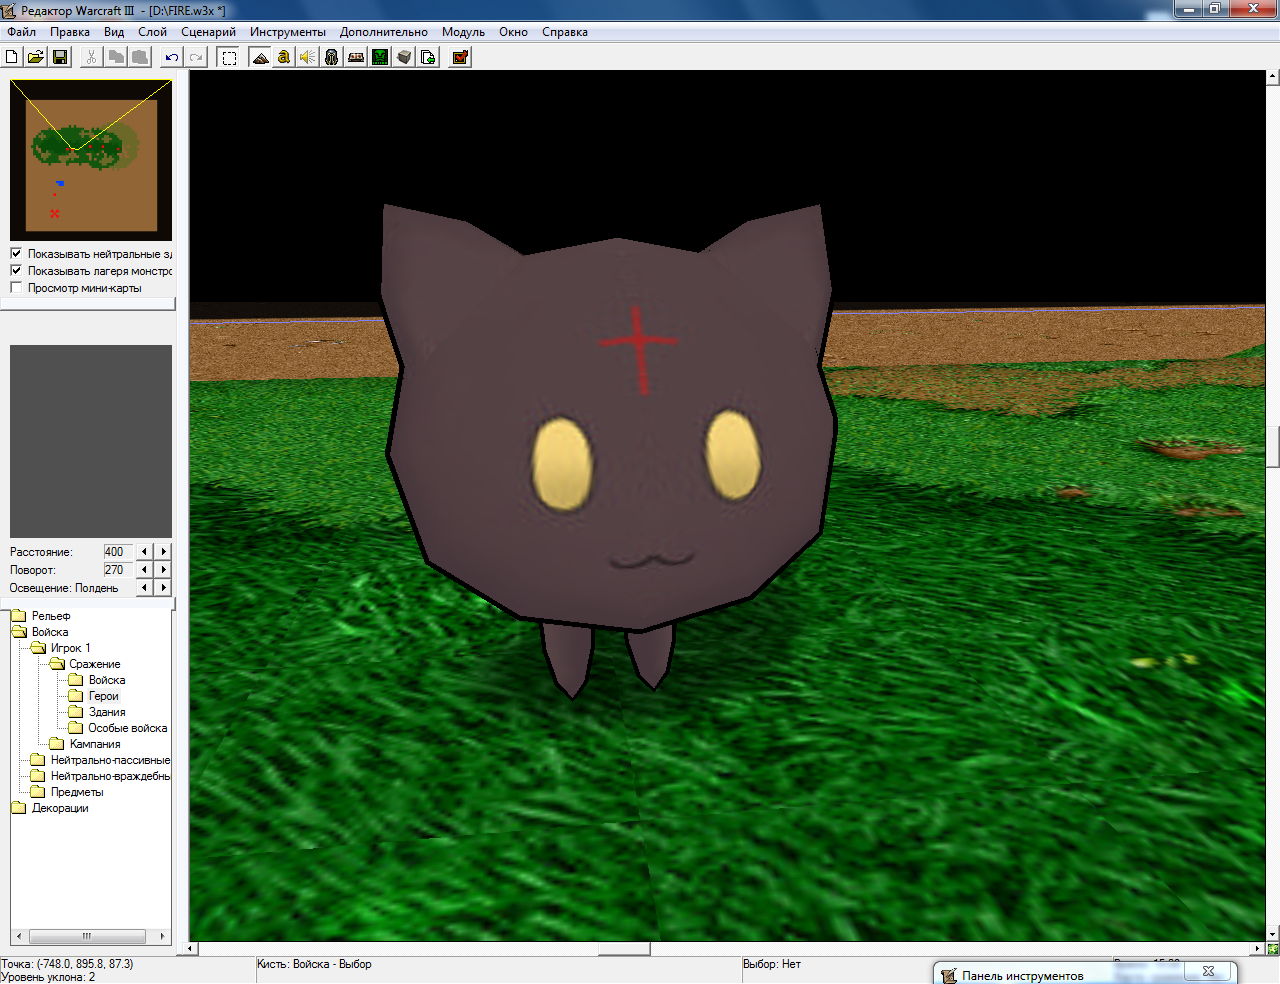Collapse the open Войска top-level folder
The width and height of the screenshot is (1280, 984).
click(19, 632)
